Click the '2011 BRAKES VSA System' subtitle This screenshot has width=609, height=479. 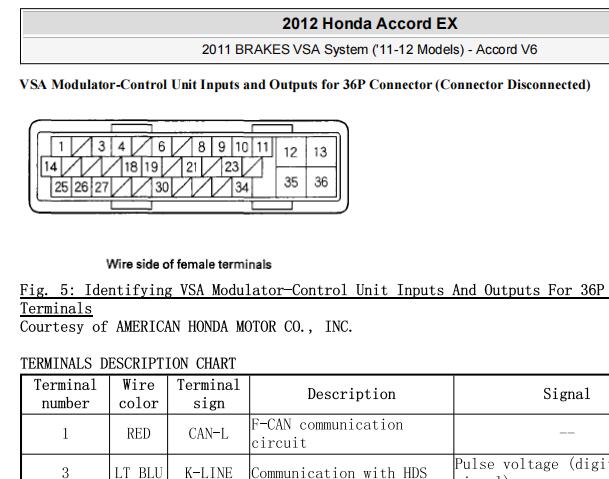pyautogui.click(x=369, y=50)
